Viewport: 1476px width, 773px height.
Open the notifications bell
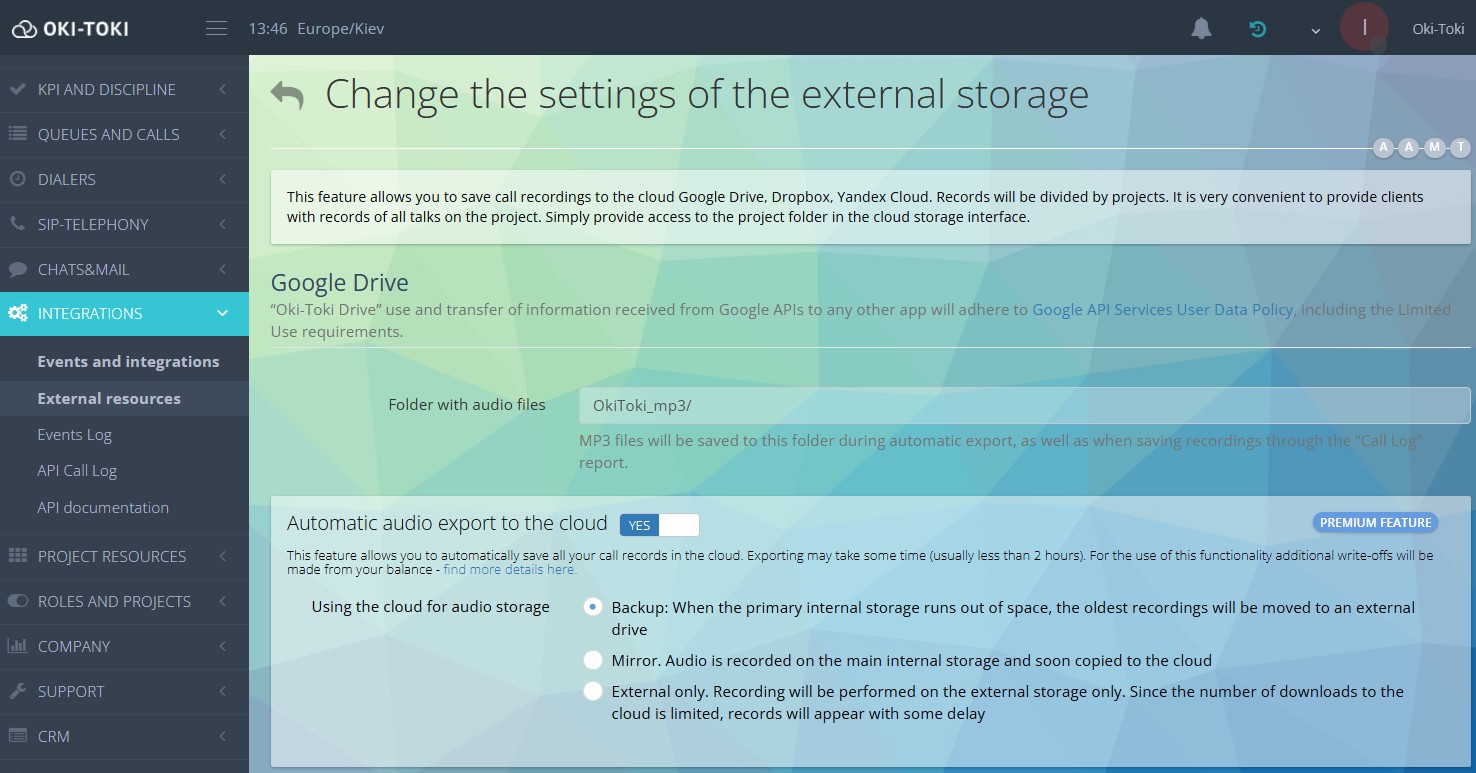1201,29
